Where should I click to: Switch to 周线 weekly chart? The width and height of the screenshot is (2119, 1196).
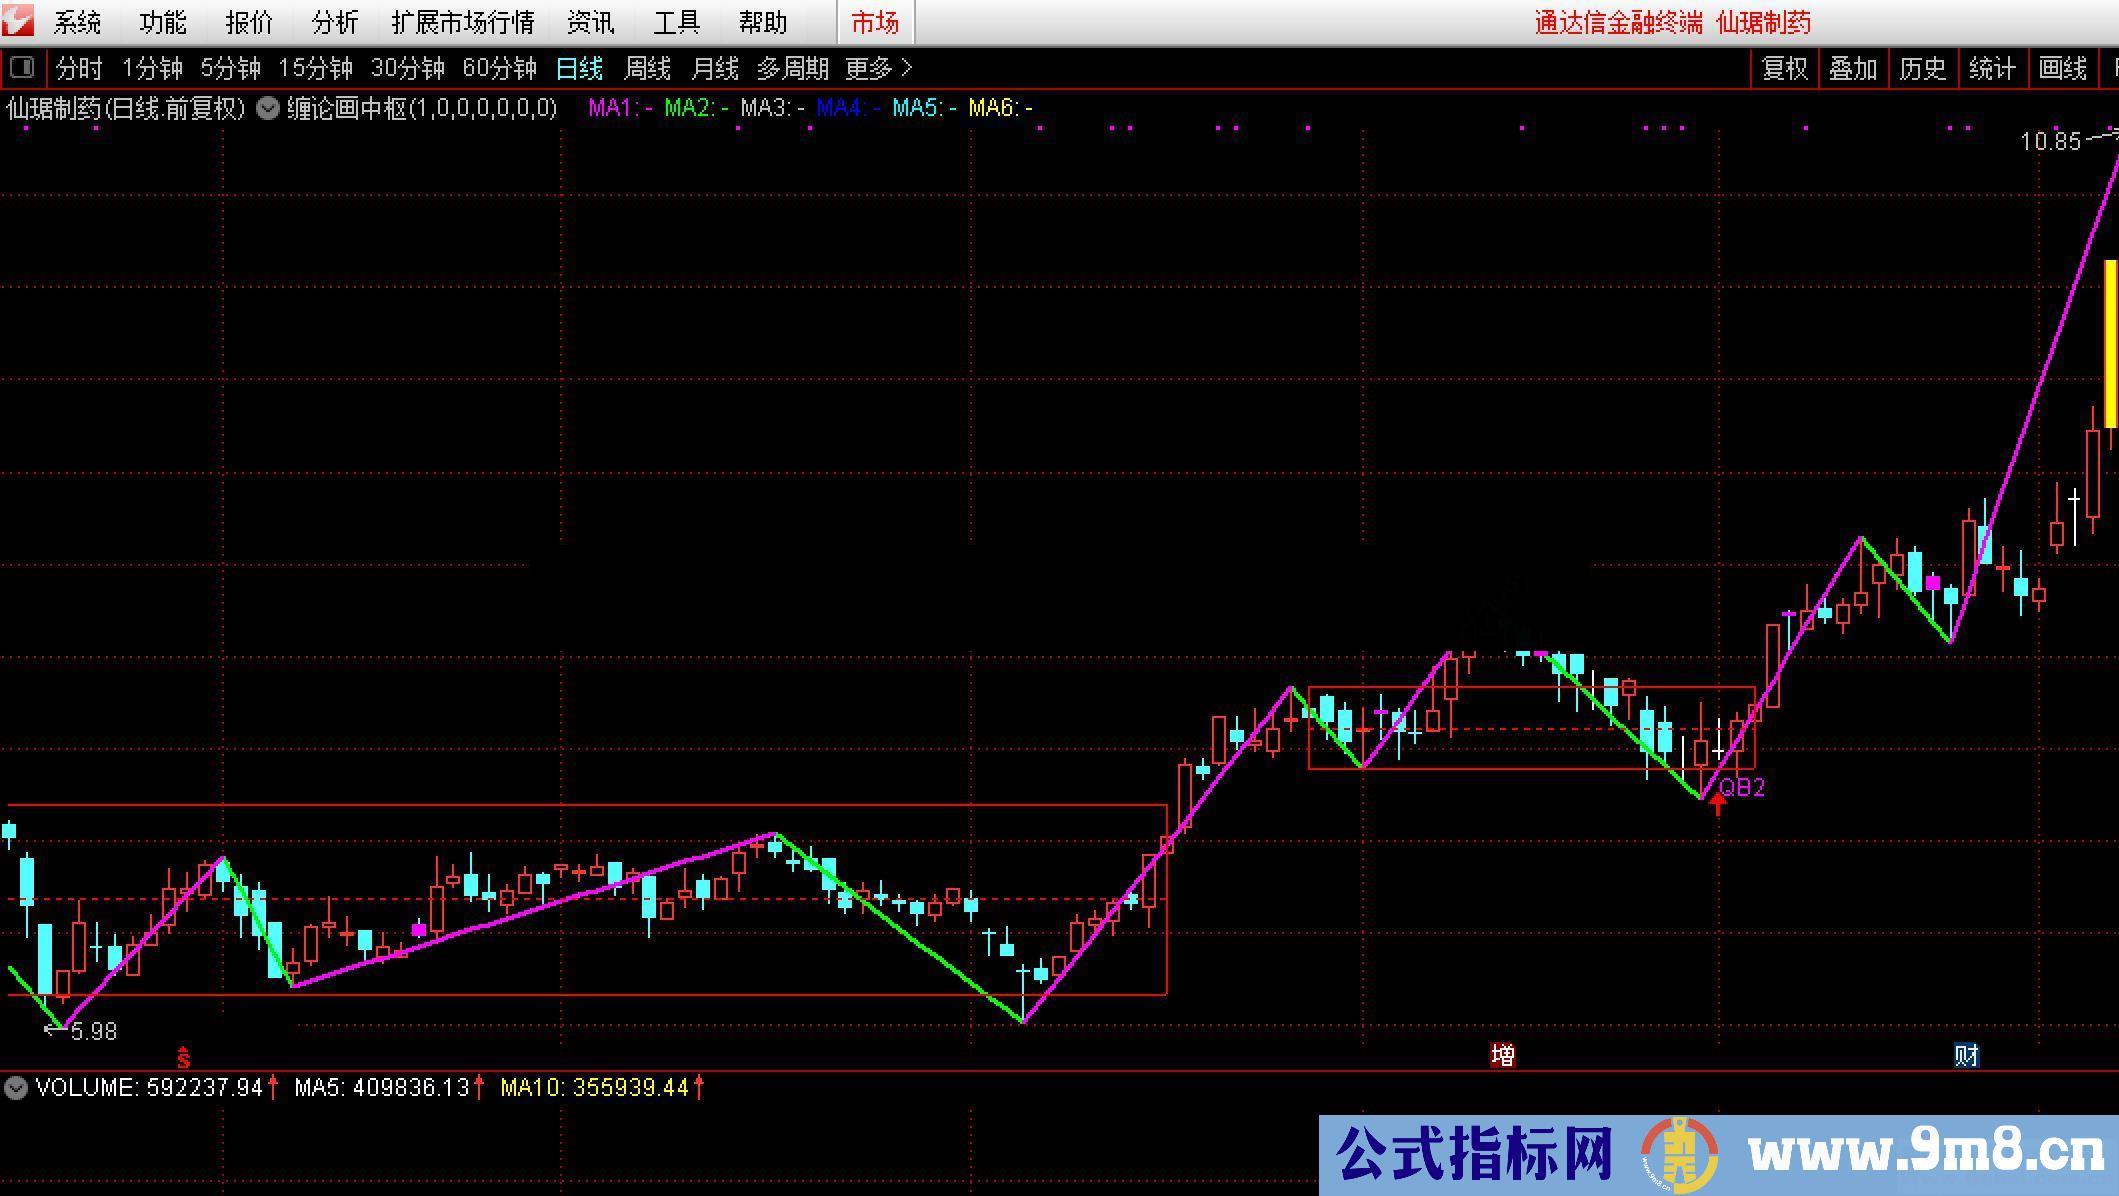coord(645,68)
